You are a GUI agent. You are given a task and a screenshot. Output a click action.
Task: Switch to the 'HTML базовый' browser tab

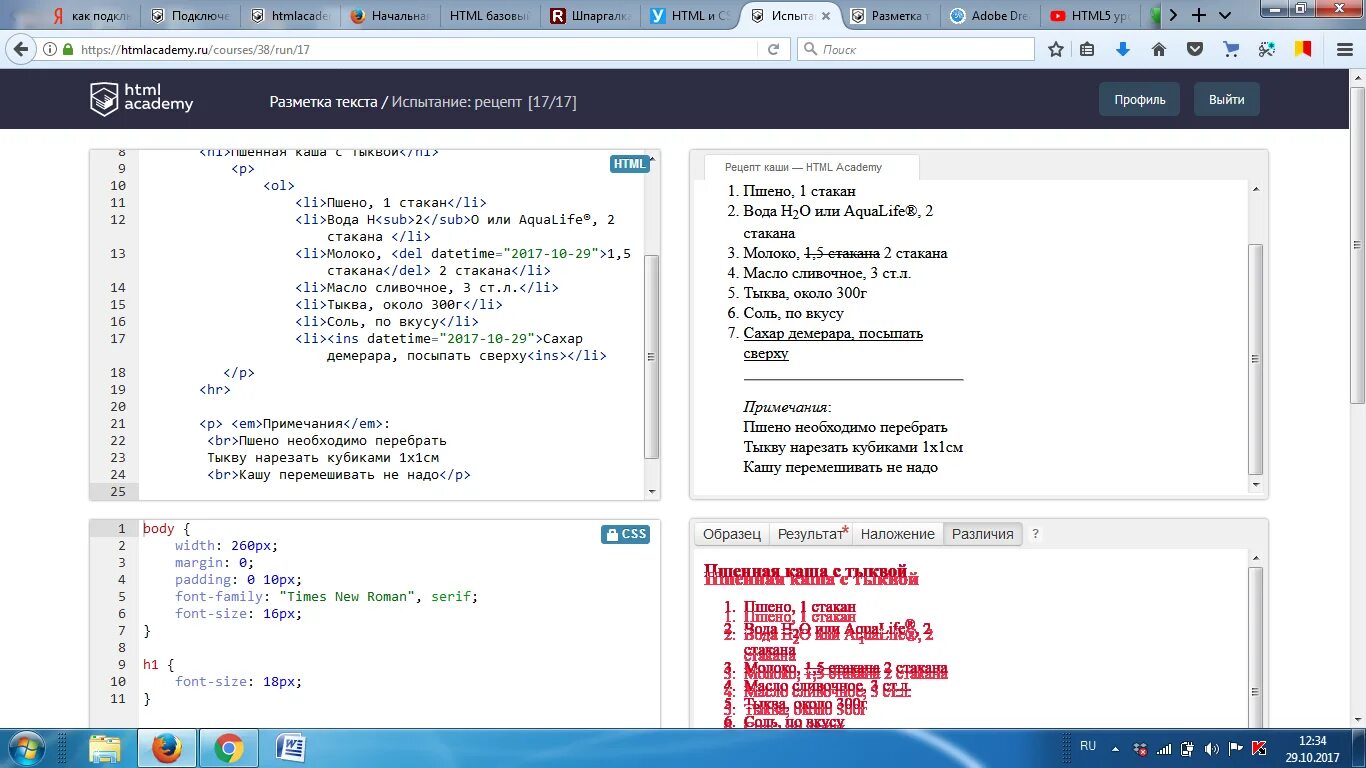coord(490,16)
